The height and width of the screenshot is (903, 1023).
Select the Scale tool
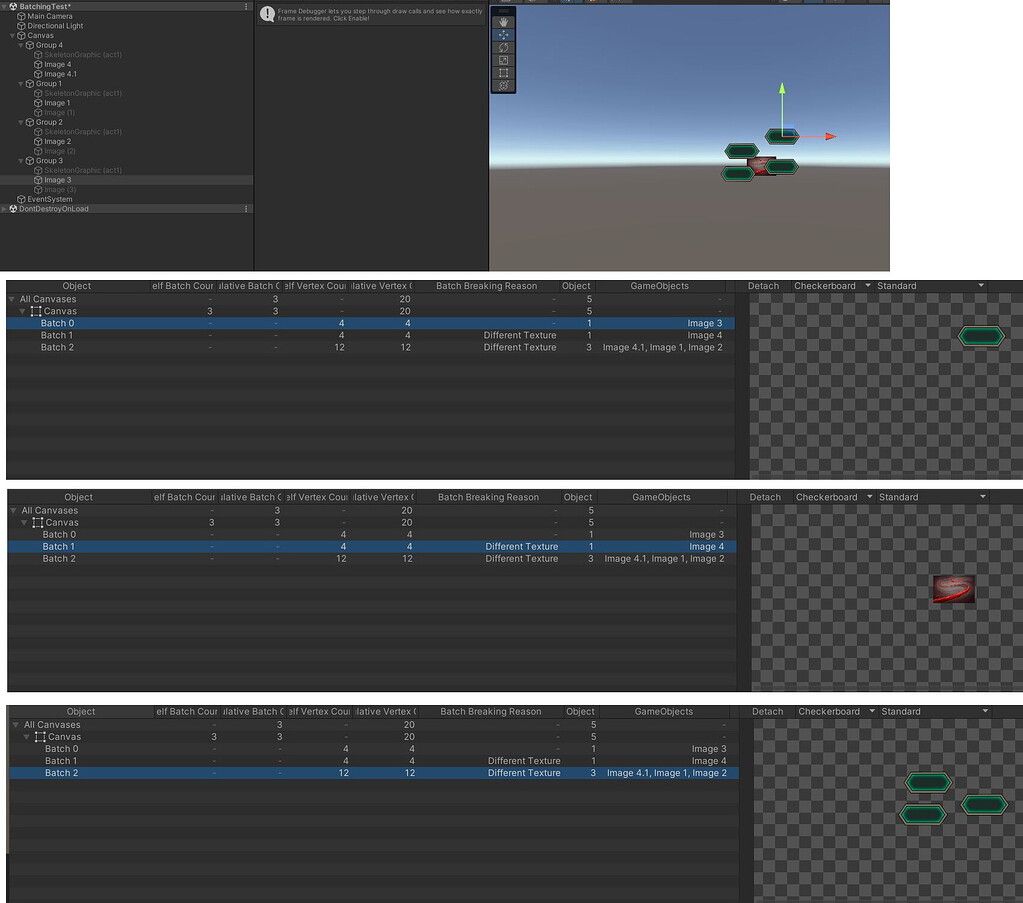[x=503, y=59]
